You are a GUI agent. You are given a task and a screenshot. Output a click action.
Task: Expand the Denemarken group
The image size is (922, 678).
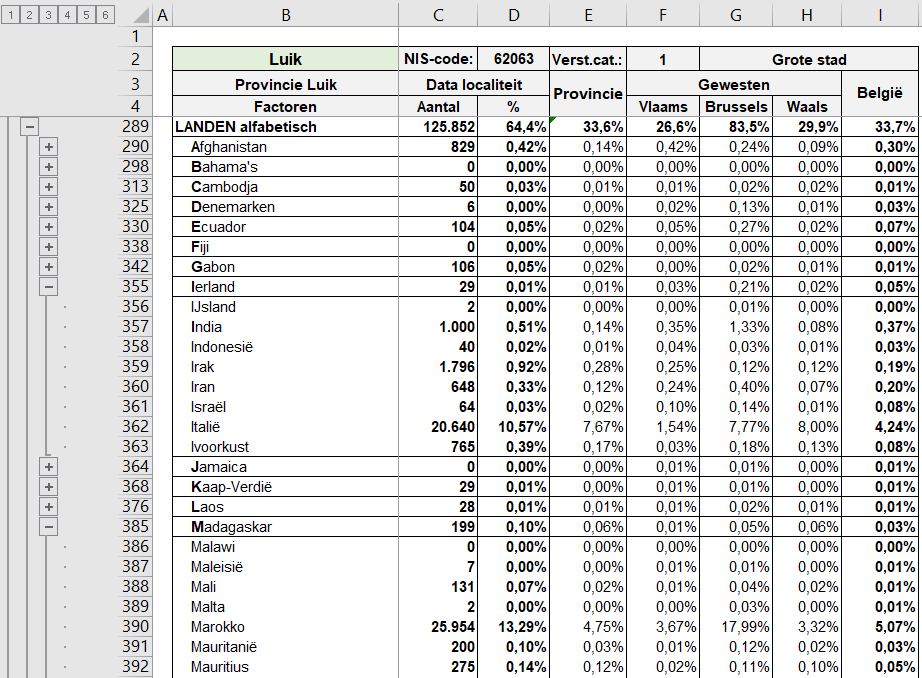coord(48,207)
